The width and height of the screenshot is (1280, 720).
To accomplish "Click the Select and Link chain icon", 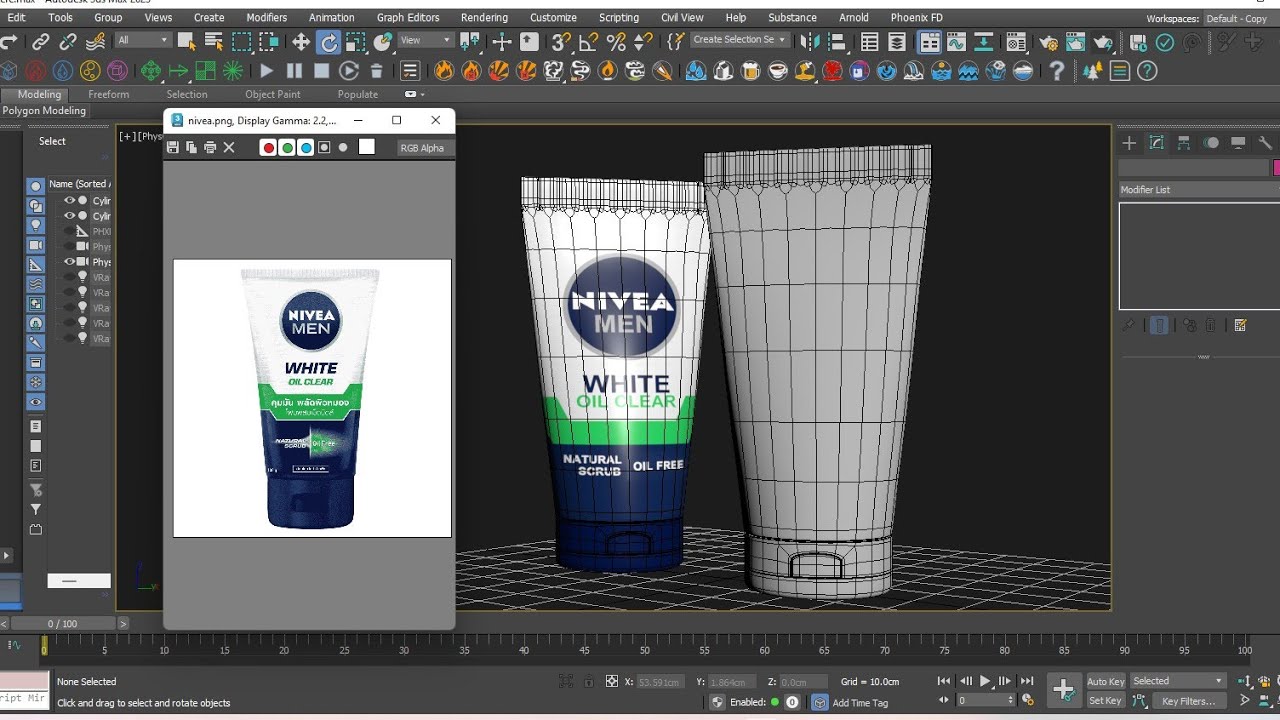I will coord(41,42).
